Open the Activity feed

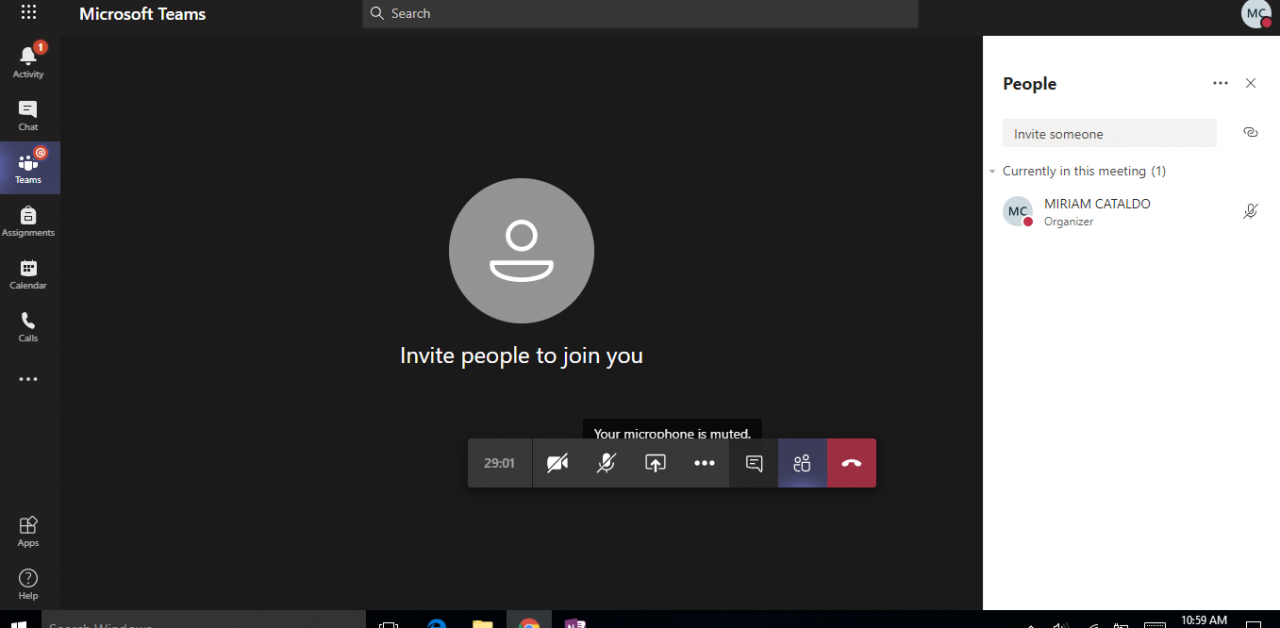point(28,62)
